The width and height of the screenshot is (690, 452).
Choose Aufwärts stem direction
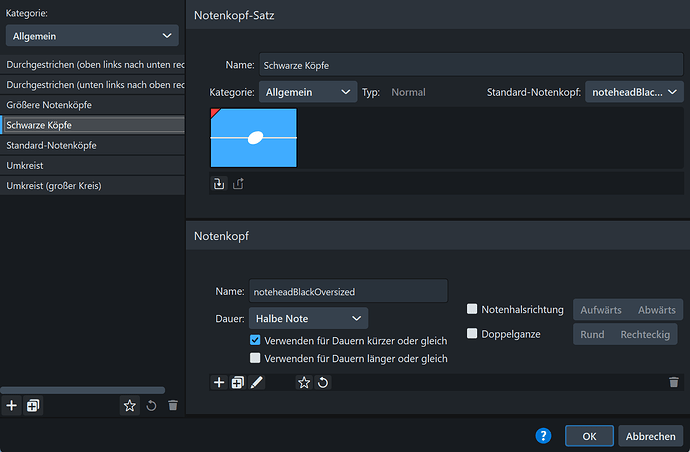click(601, 310)
